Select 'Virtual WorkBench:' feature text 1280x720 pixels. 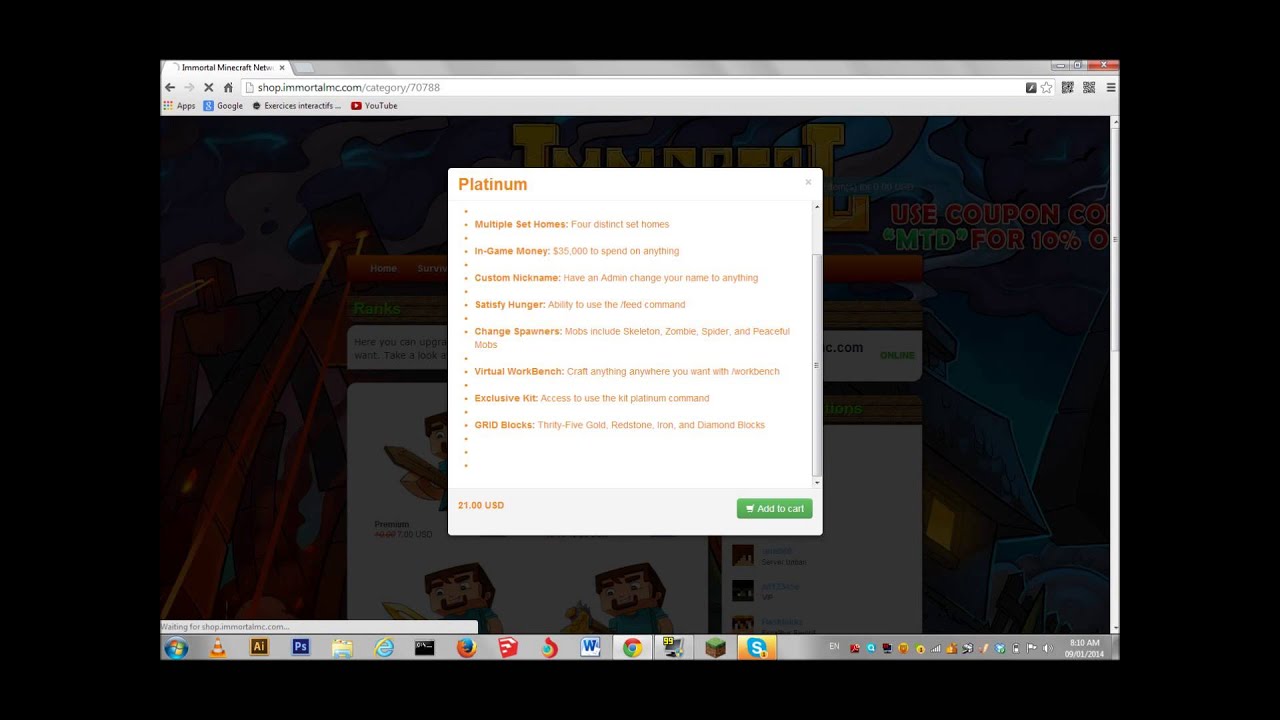(x=519, y=372)
